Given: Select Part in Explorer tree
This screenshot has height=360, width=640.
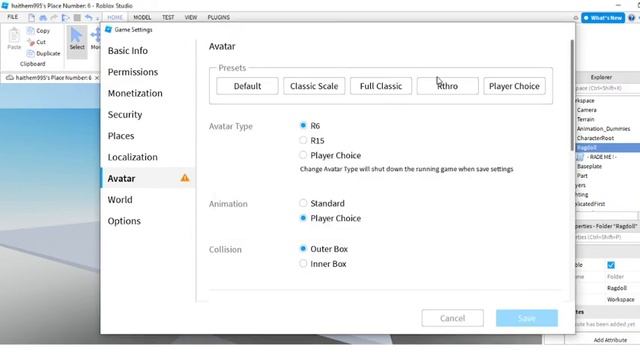Looking at the screenshot, I should pos(582,176).
